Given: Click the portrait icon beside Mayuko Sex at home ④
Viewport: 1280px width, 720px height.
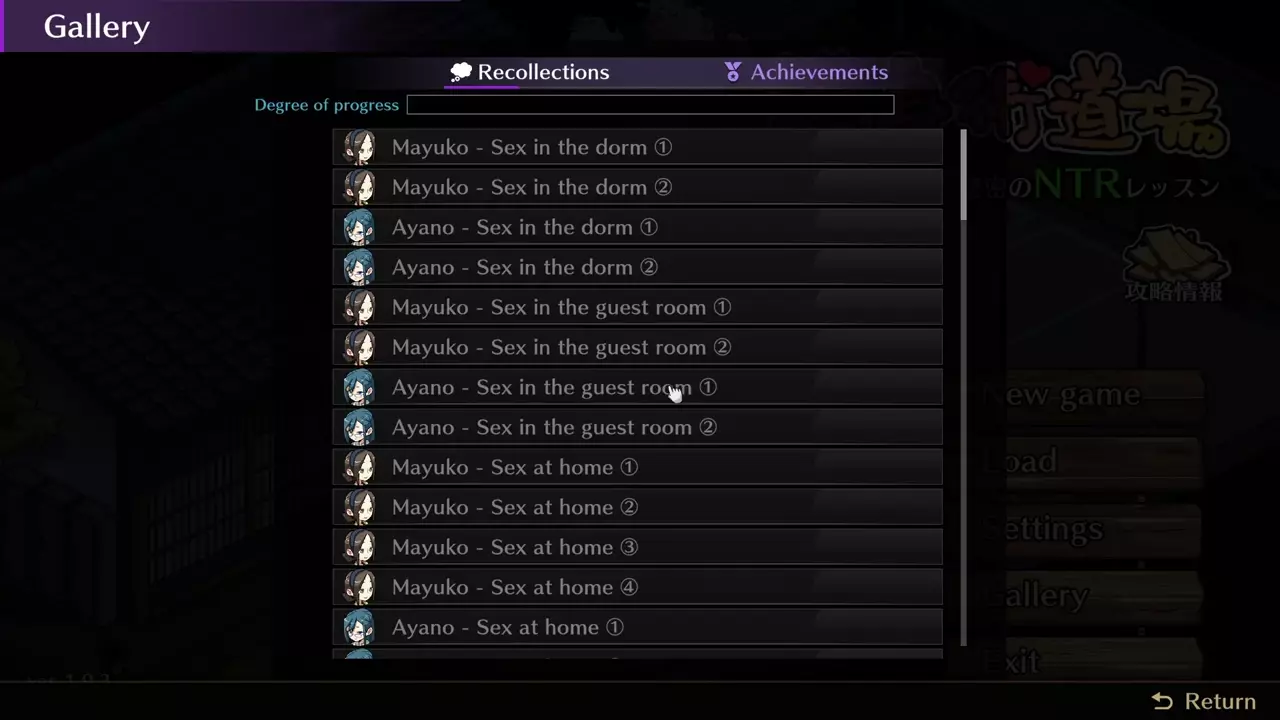Looking at the screenshot, I should [359, 587].
